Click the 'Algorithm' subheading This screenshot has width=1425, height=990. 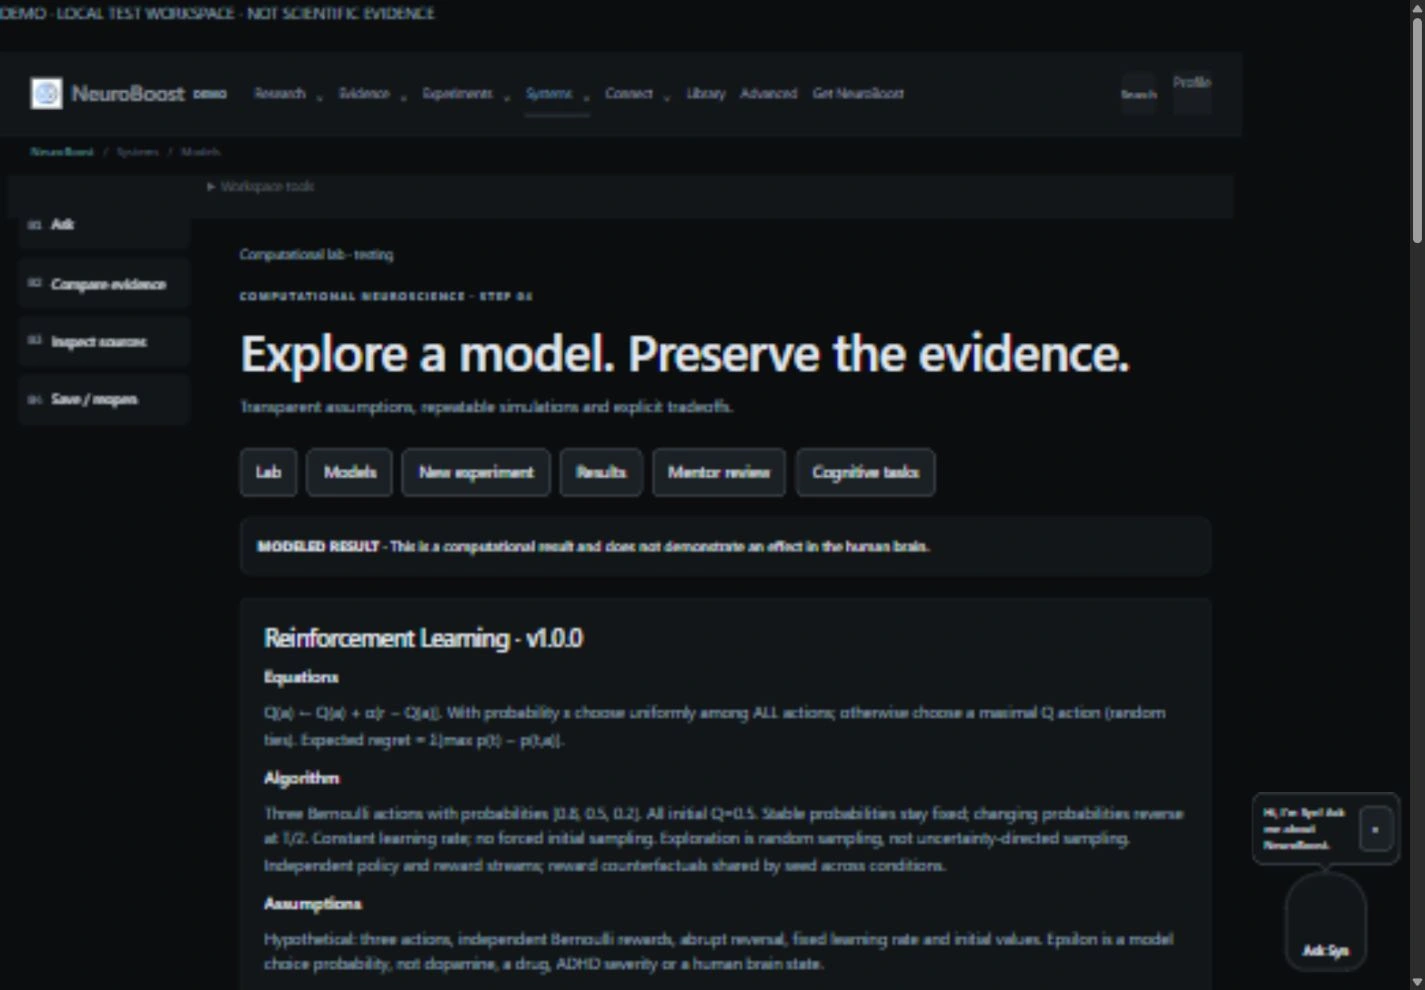pyautogui.click(x=301, y=778)
